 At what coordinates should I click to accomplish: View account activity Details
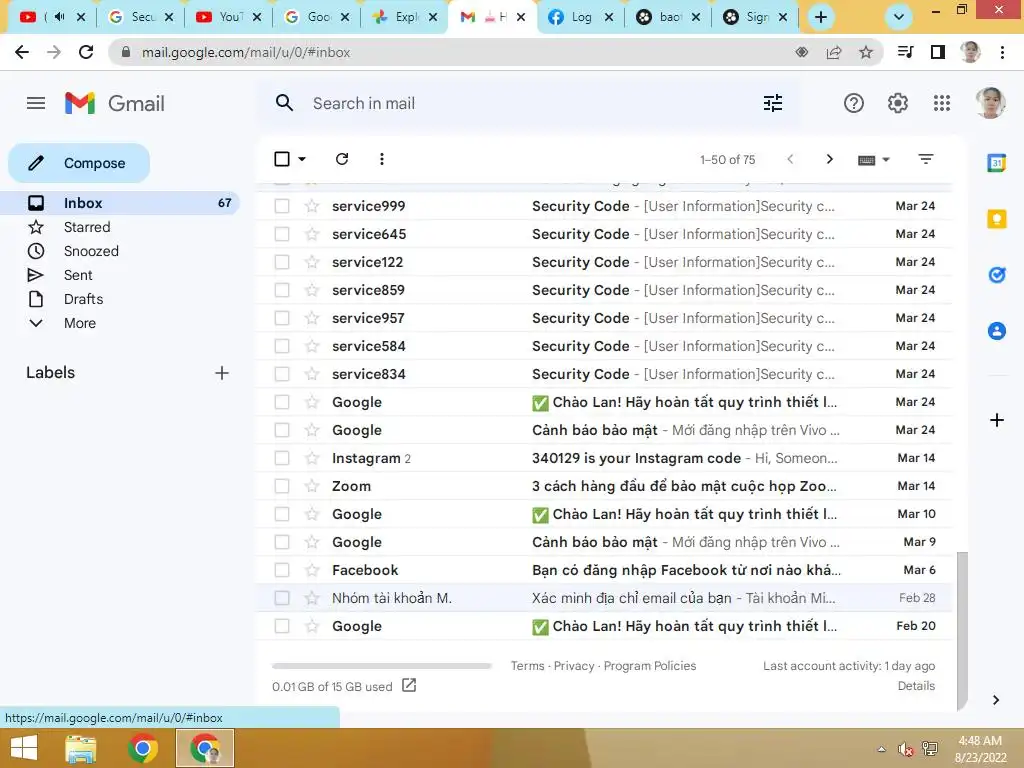916,686
